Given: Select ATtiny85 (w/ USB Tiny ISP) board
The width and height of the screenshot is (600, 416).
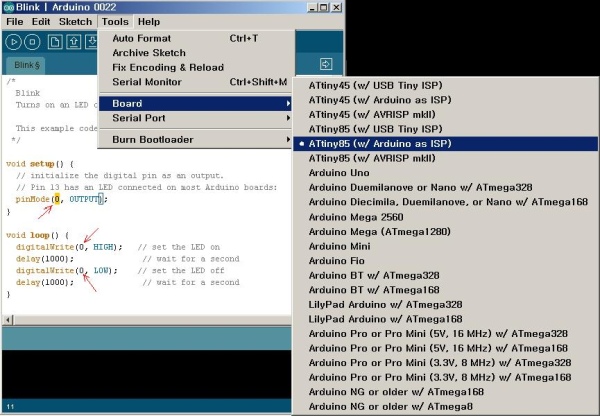Looking at the screenshot, I should pos(445,129).
